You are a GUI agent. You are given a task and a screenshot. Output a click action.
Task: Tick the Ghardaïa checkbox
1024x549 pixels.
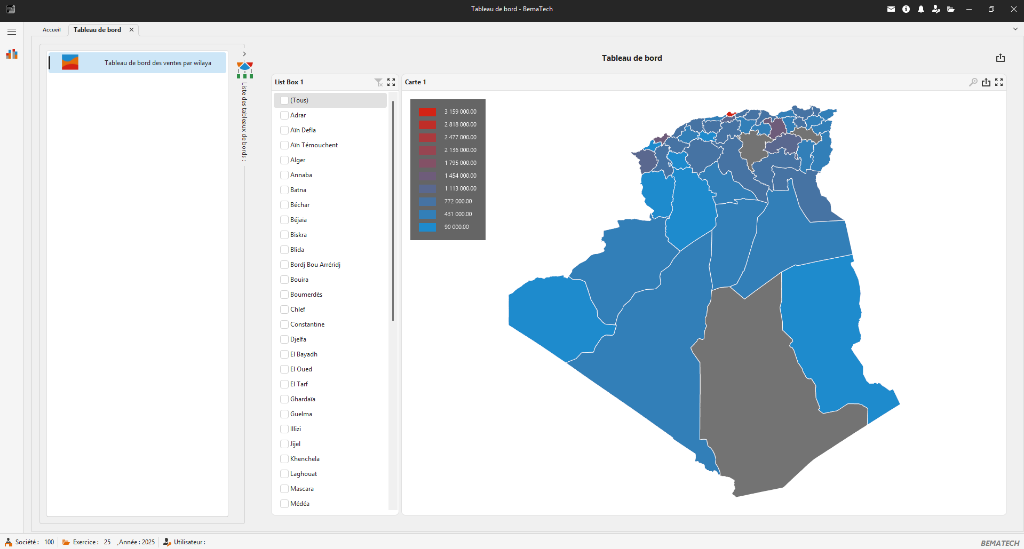(284, 399)
